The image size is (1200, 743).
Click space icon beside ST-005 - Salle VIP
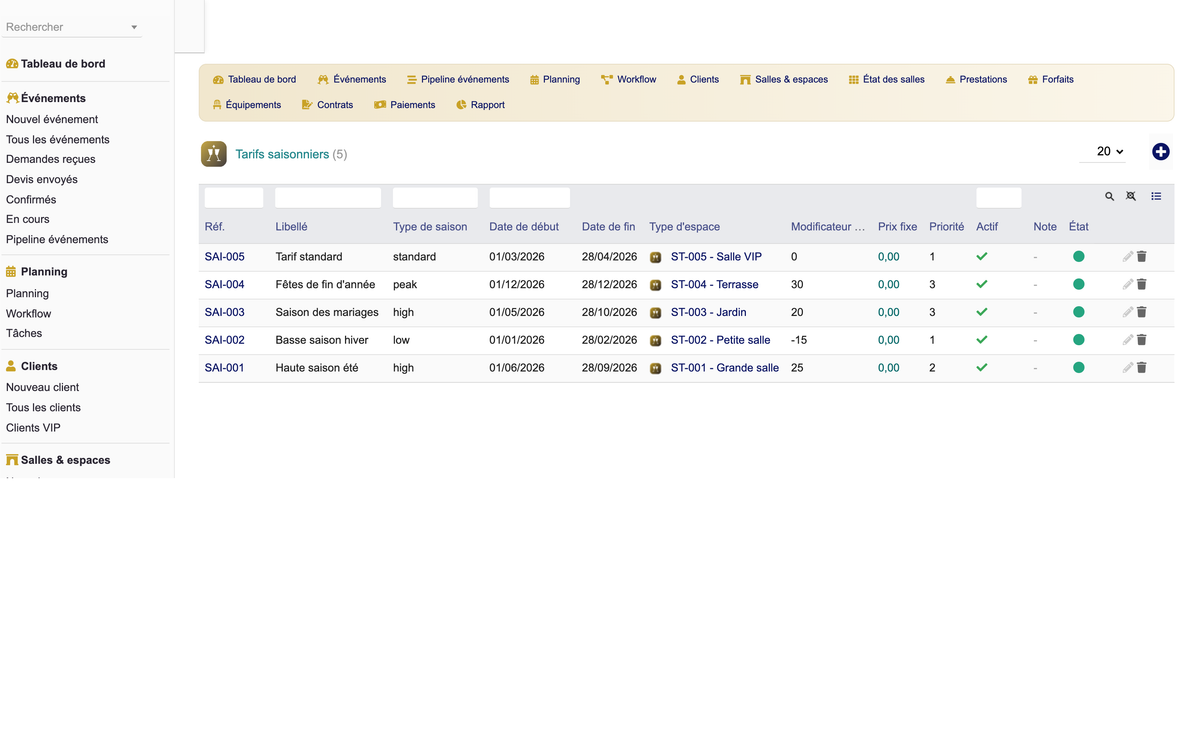656,257
